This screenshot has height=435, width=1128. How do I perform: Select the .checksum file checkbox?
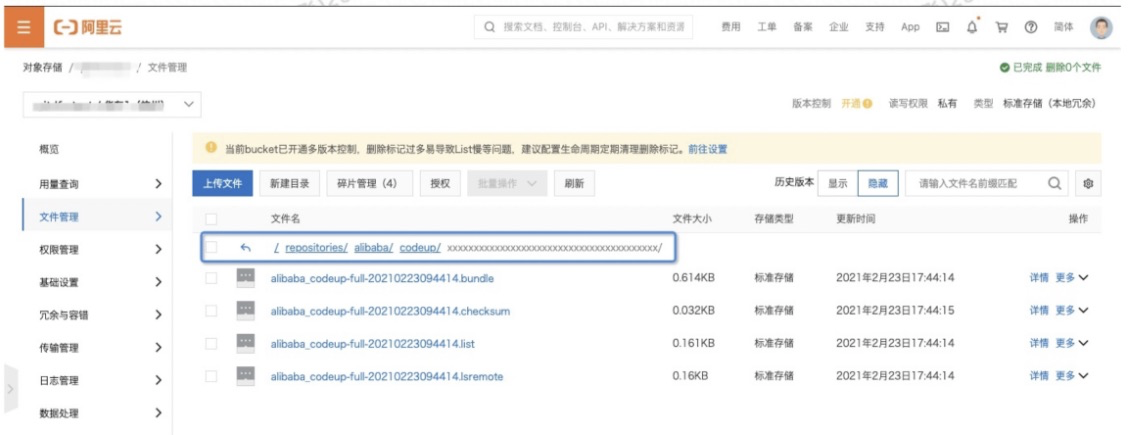[211, 311]
